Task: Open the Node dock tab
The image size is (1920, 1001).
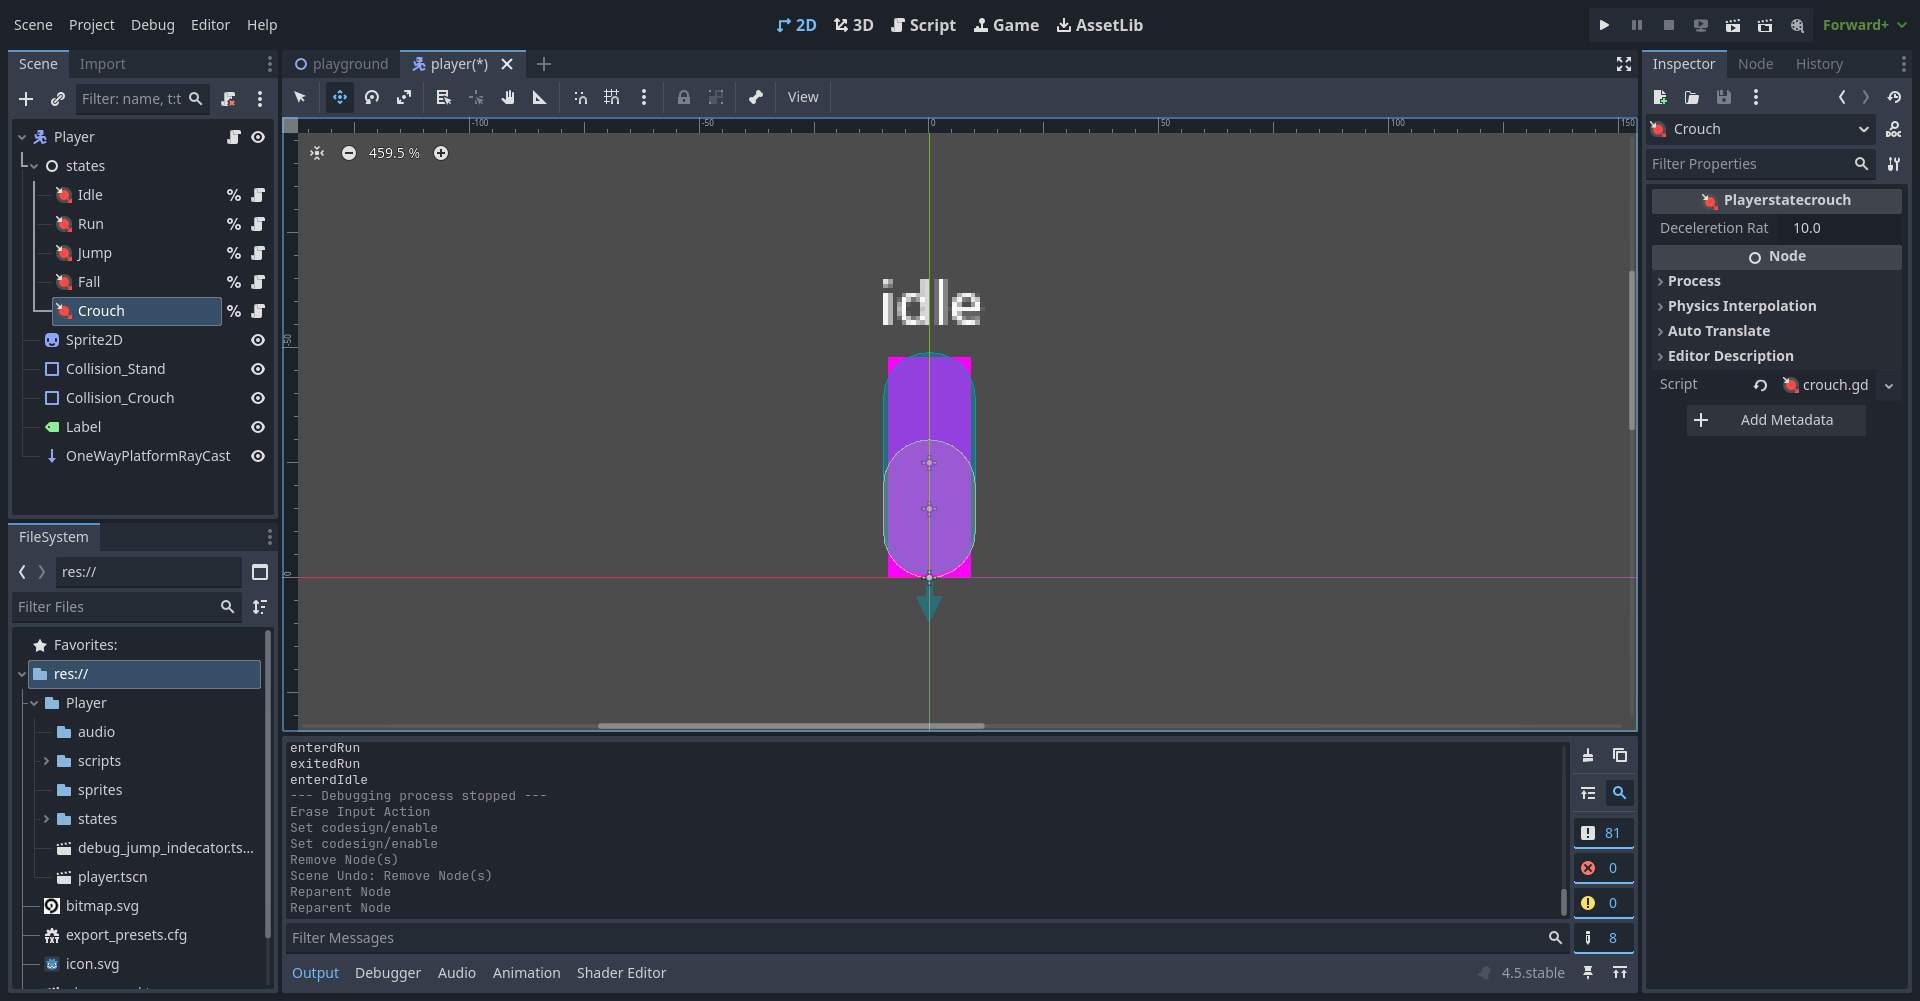Action: pos(1755,64)
